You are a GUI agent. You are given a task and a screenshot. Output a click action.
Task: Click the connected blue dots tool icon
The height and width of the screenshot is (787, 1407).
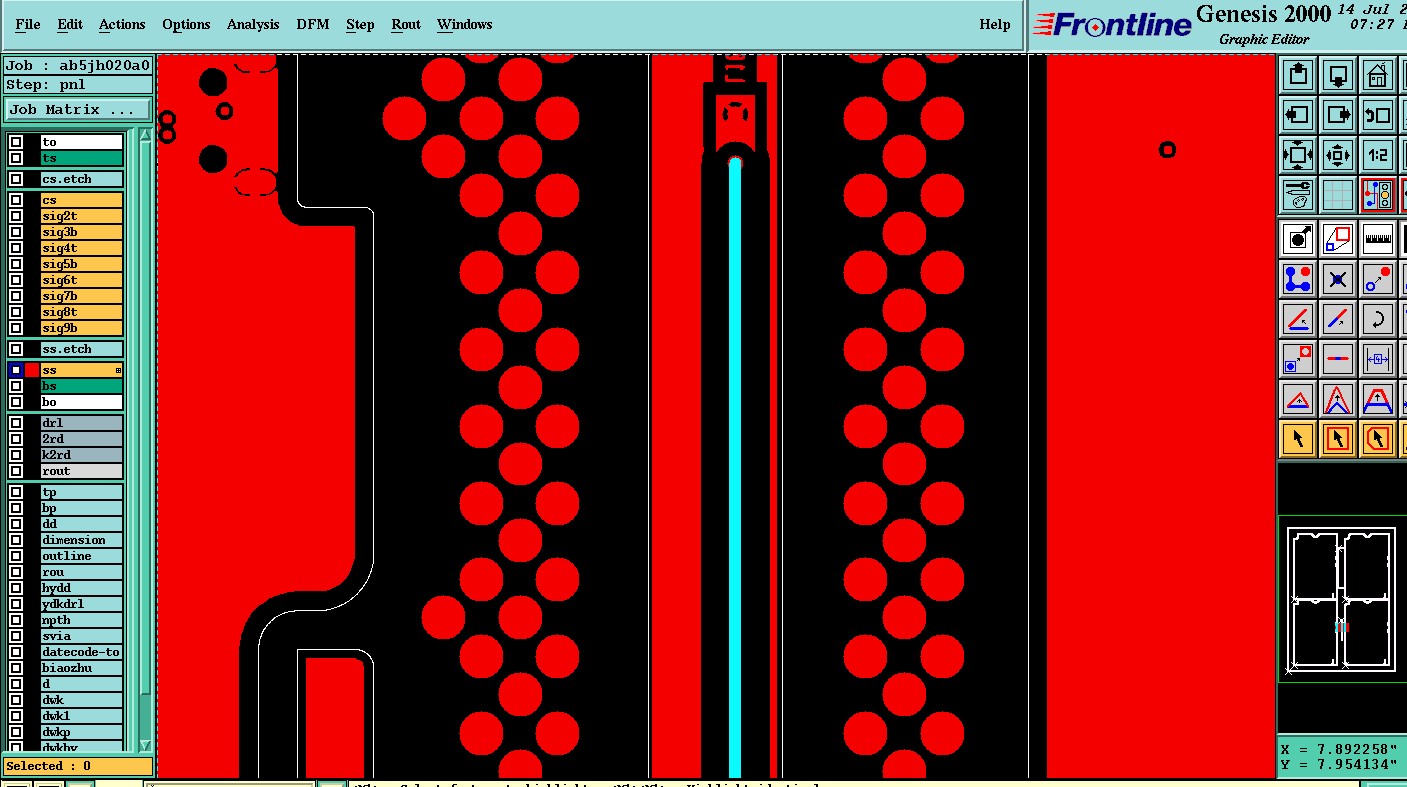1298,279
